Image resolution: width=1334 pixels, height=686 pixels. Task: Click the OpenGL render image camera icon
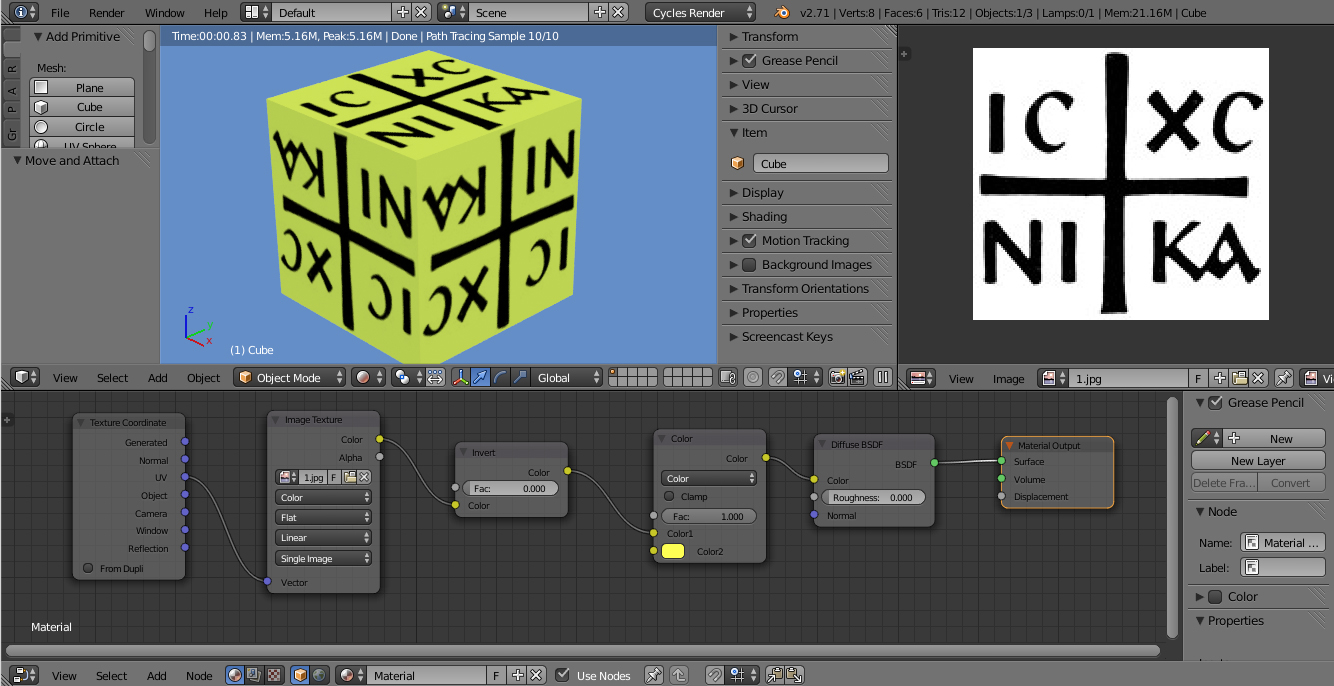[x=837, y=377]
